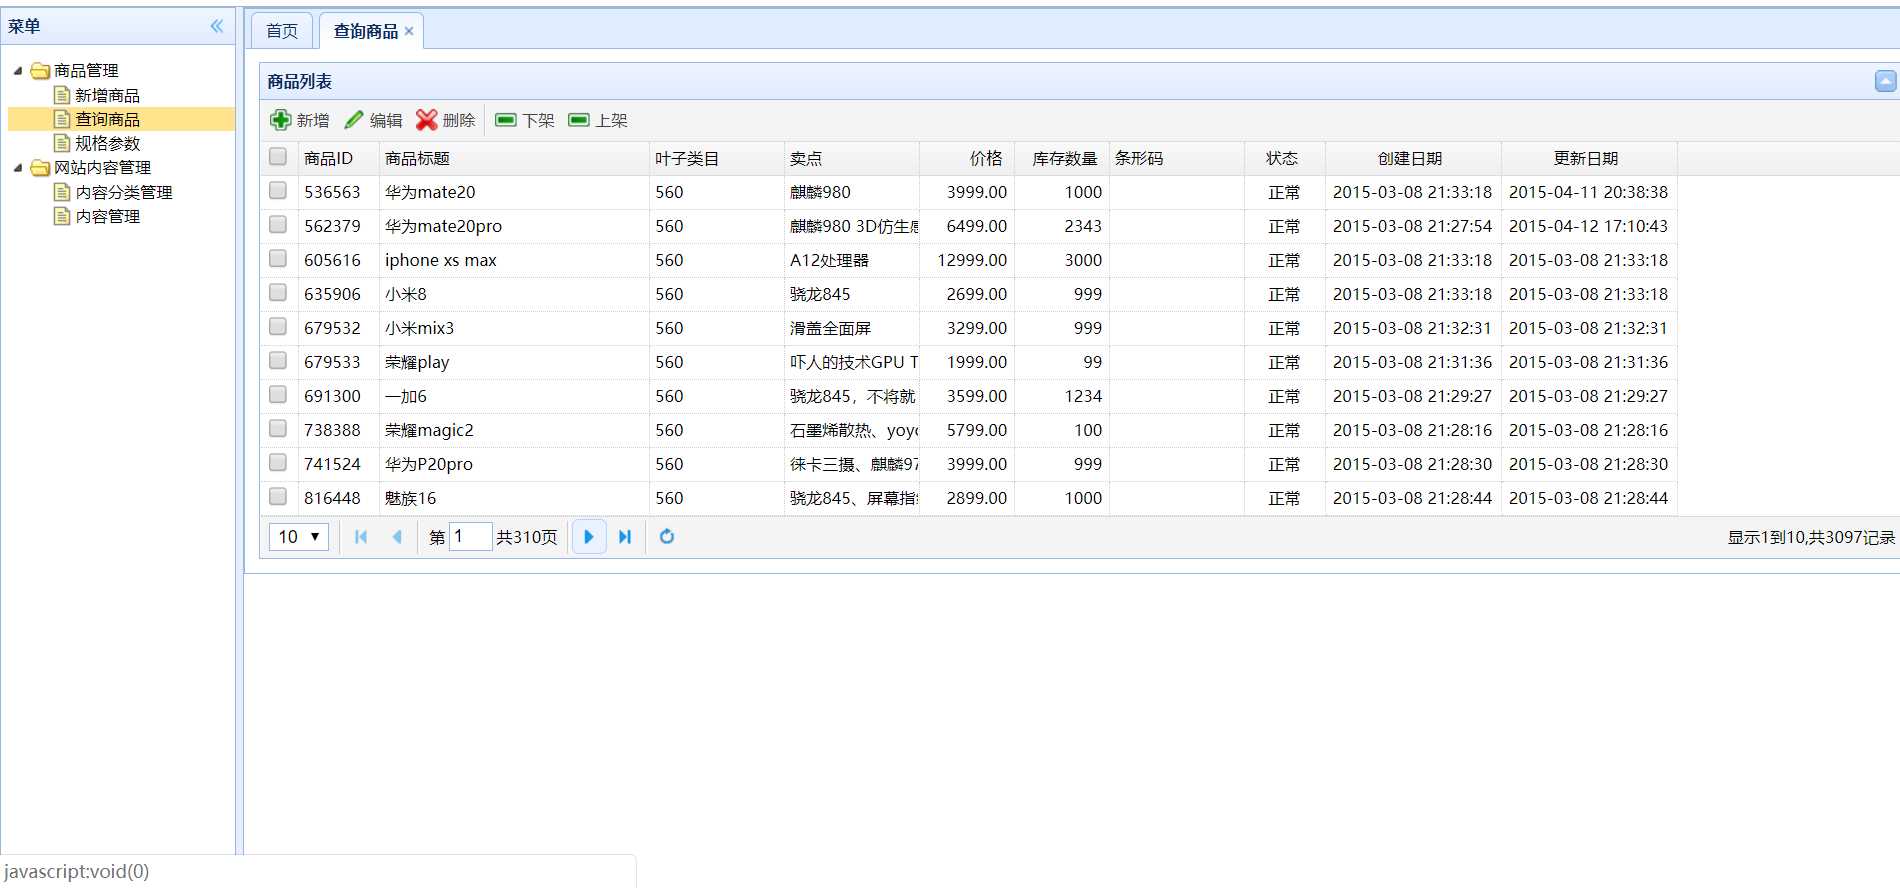1900x888 pixels.
Task: Check the box for 小米mix3 row
Action: pos(278,326)
